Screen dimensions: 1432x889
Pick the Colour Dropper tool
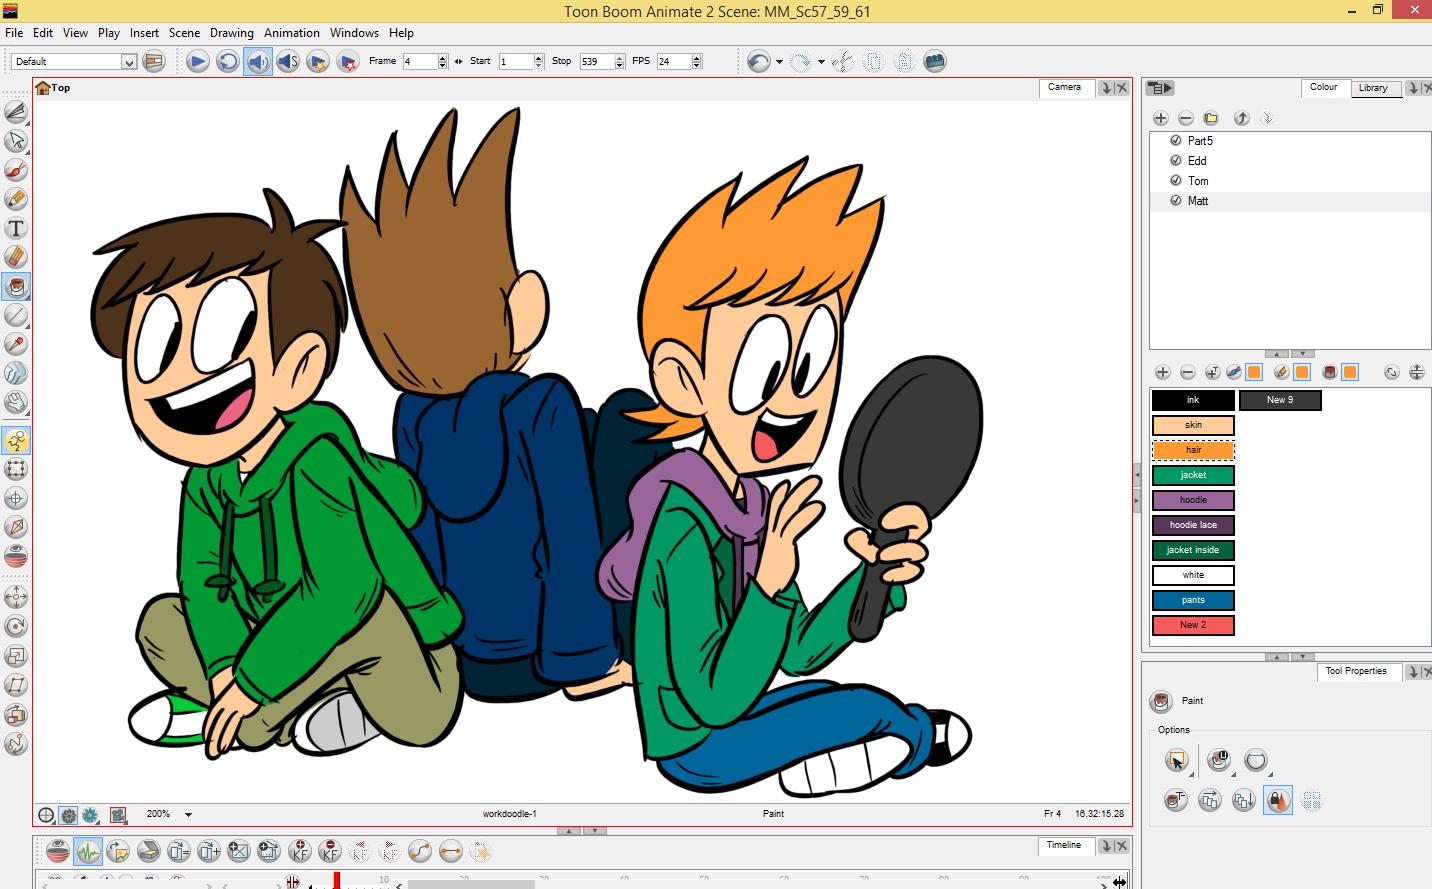tap(16, 344)
